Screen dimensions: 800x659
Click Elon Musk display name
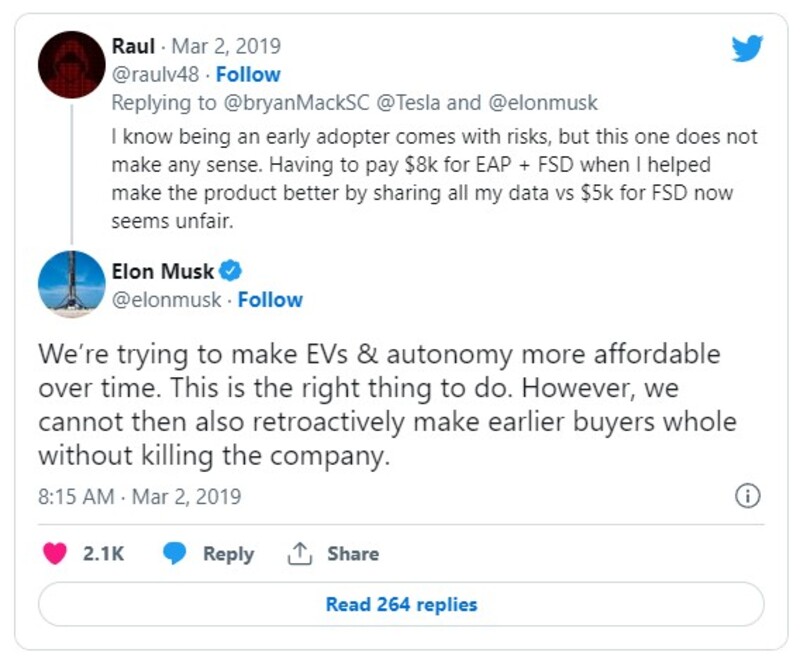163,271
